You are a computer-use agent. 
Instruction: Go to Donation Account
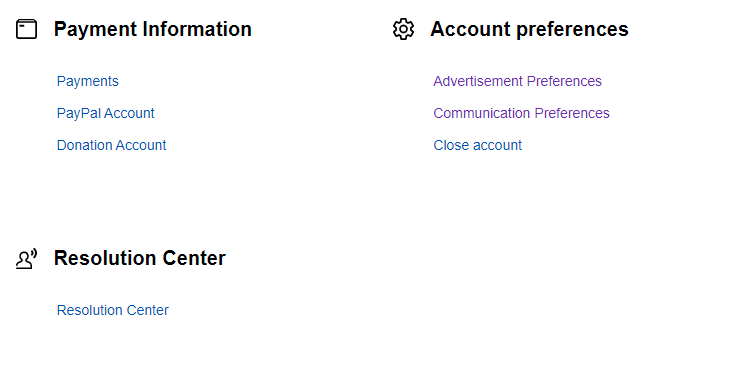[112, 145]
